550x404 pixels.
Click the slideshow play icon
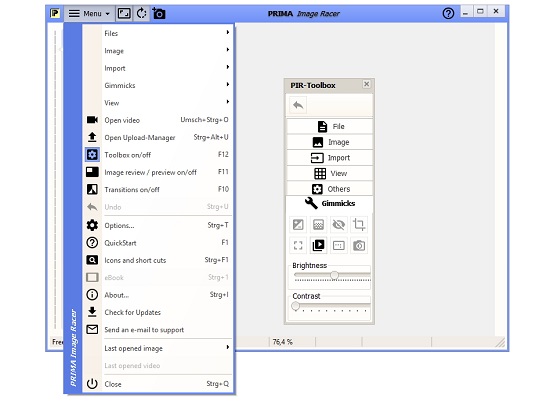[318, 245]
